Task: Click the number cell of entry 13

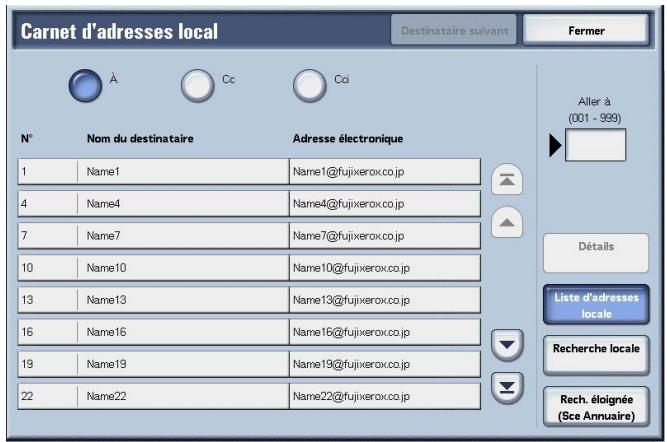Action: [x=48, y=300]
